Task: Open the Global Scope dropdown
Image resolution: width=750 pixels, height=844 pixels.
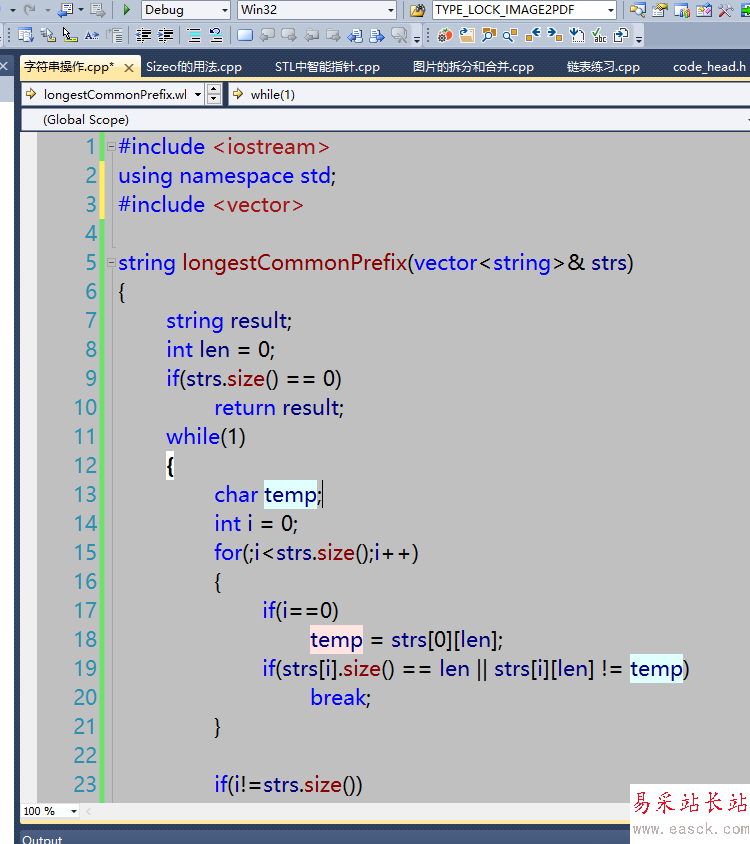Action: pos(385,119)
